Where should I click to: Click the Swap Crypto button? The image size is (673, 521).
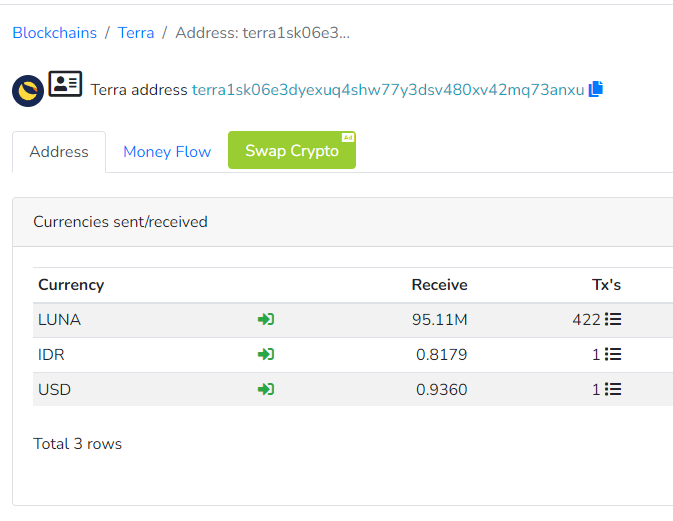(292, 150)
